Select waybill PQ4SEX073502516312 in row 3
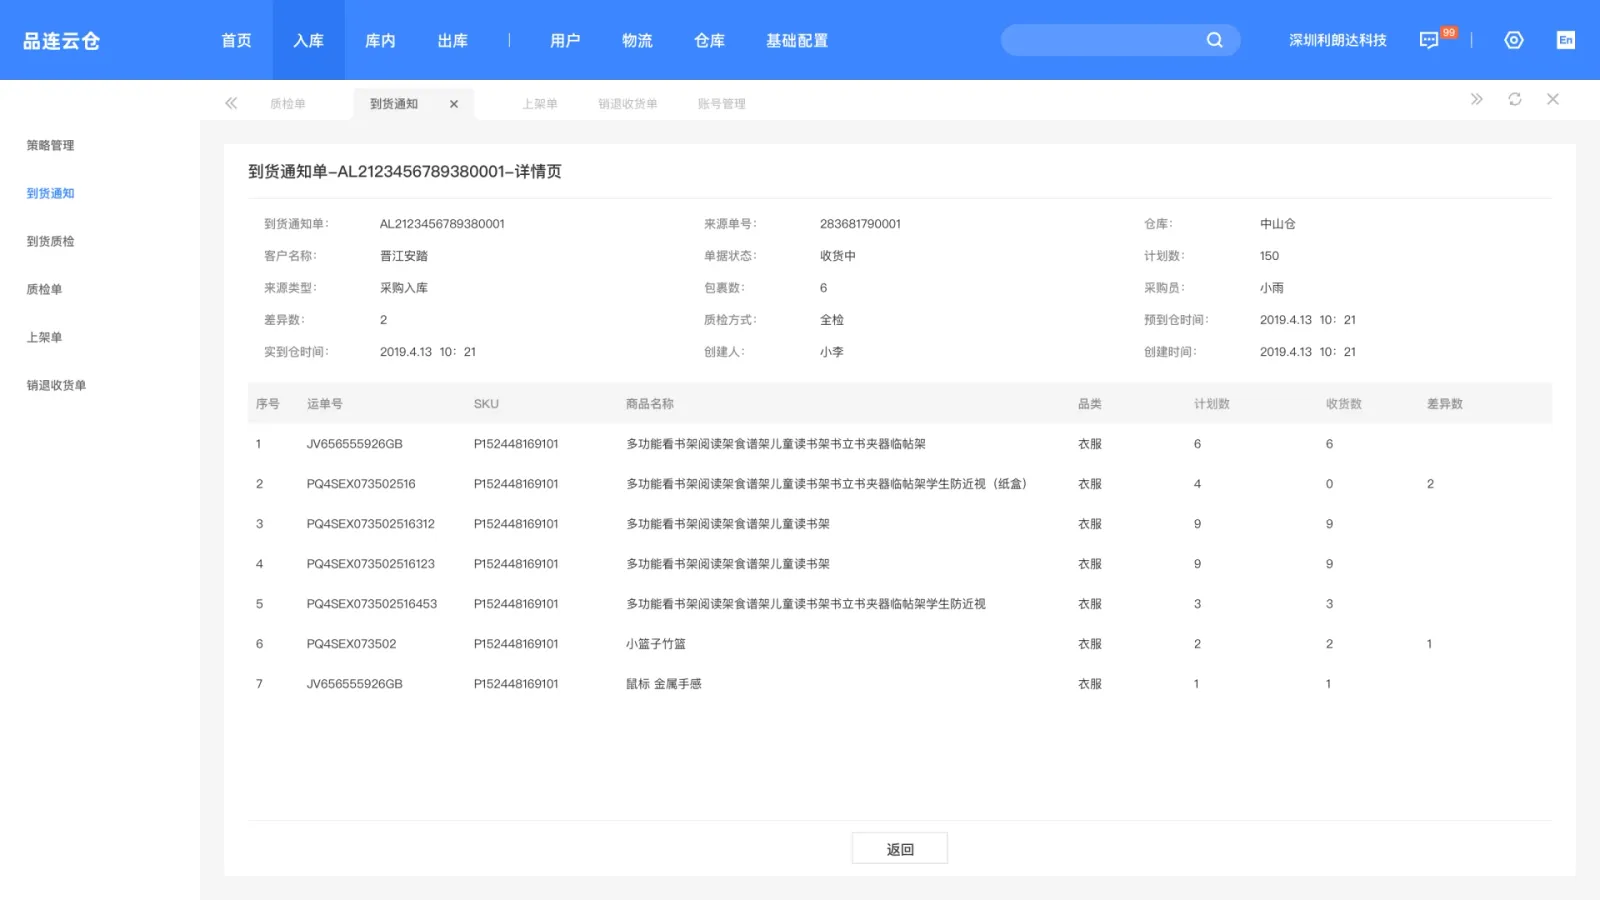The width and height of the screenshot is (1600, 900). click(x=371, y=524)
